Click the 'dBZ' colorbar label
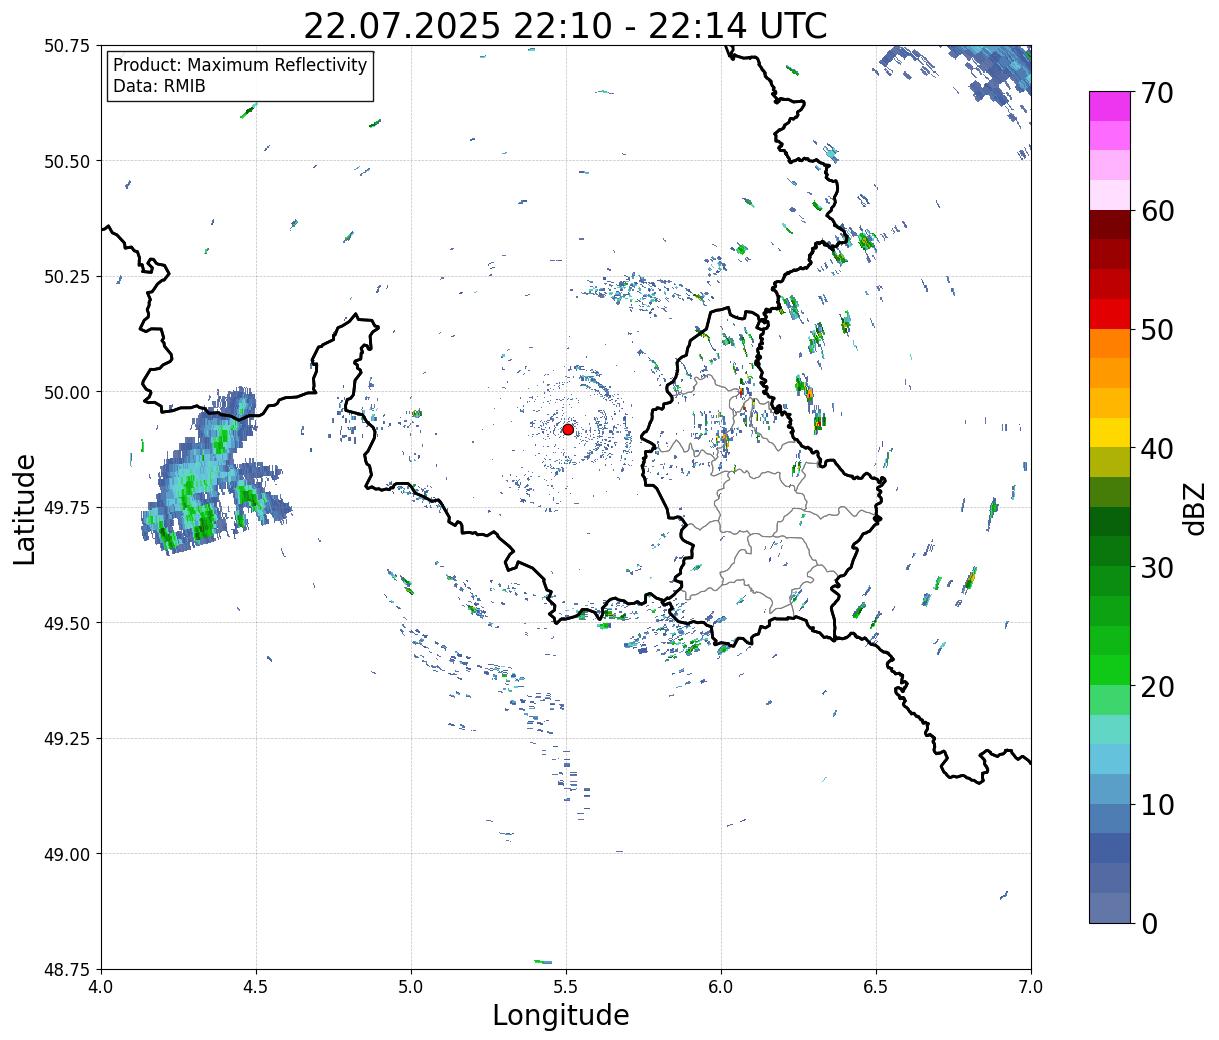1219x1040 pixels. (x=1194, y=508)
